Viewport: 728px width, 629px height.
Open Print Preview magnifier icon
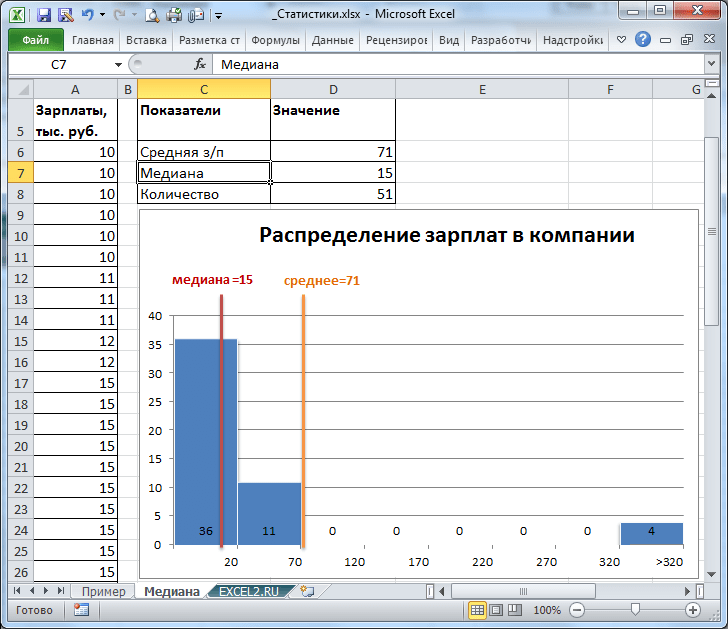[151, 15]
